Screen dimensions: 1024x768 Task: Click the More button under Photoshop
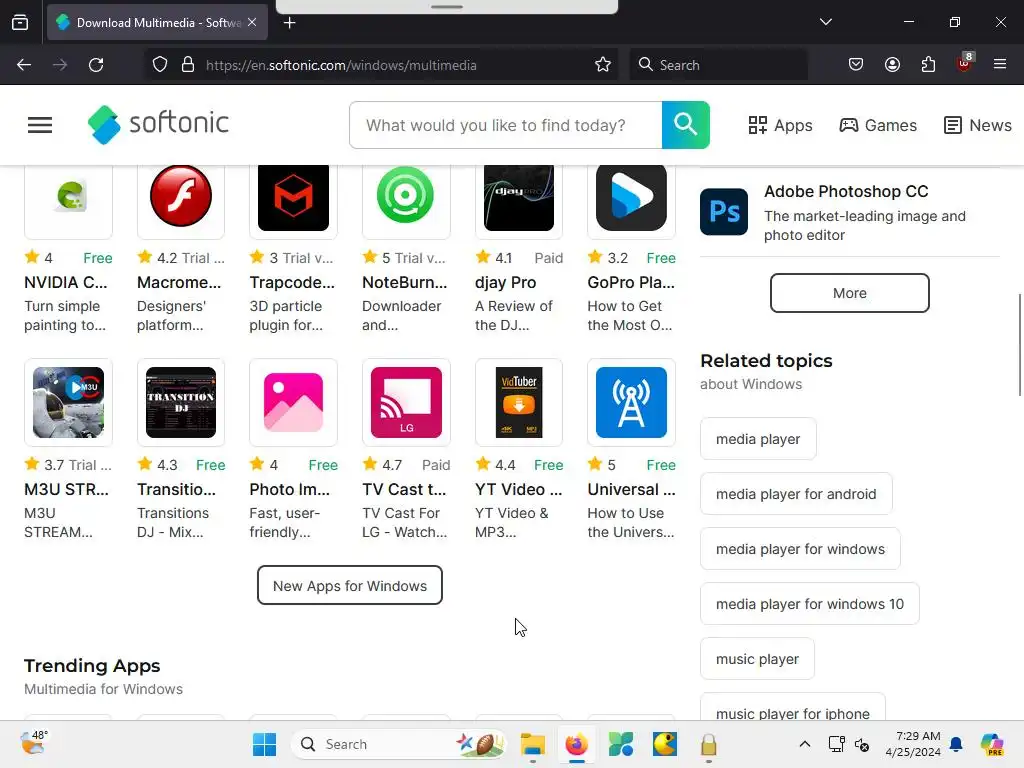(849, 293)
